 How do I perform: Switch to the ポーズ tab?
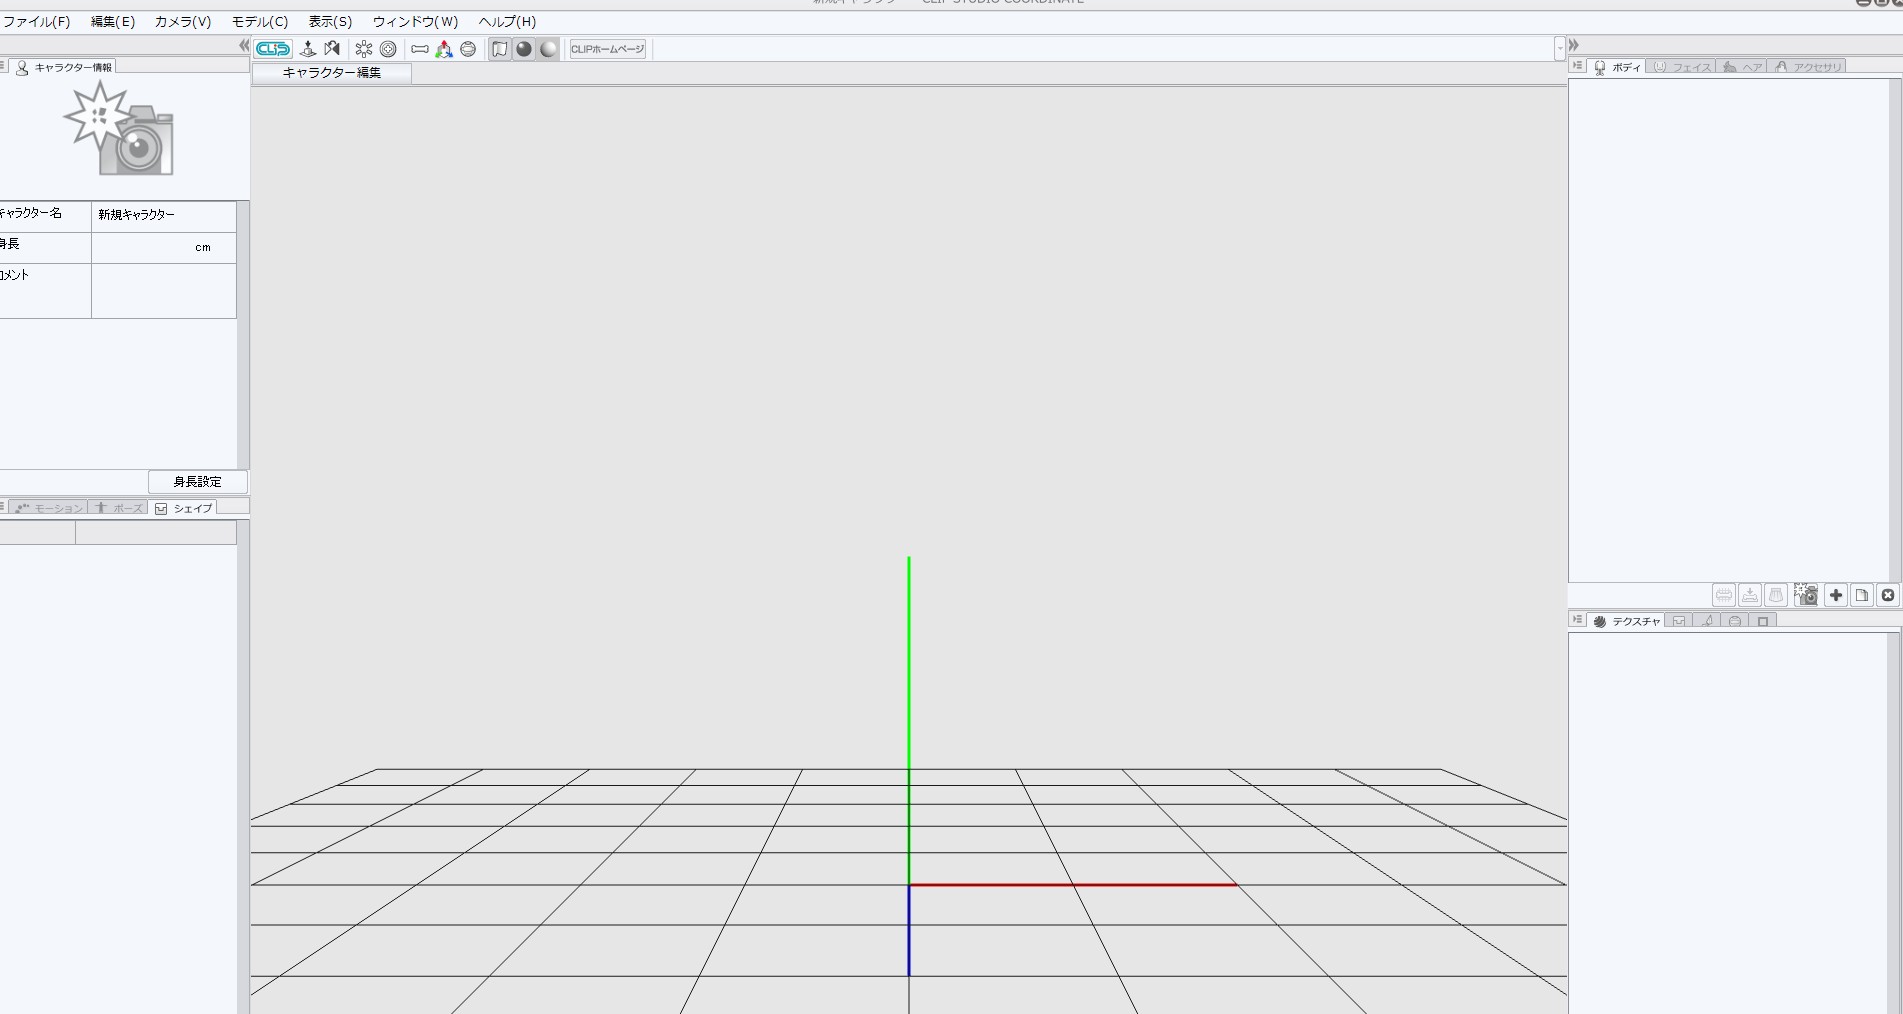119,508
